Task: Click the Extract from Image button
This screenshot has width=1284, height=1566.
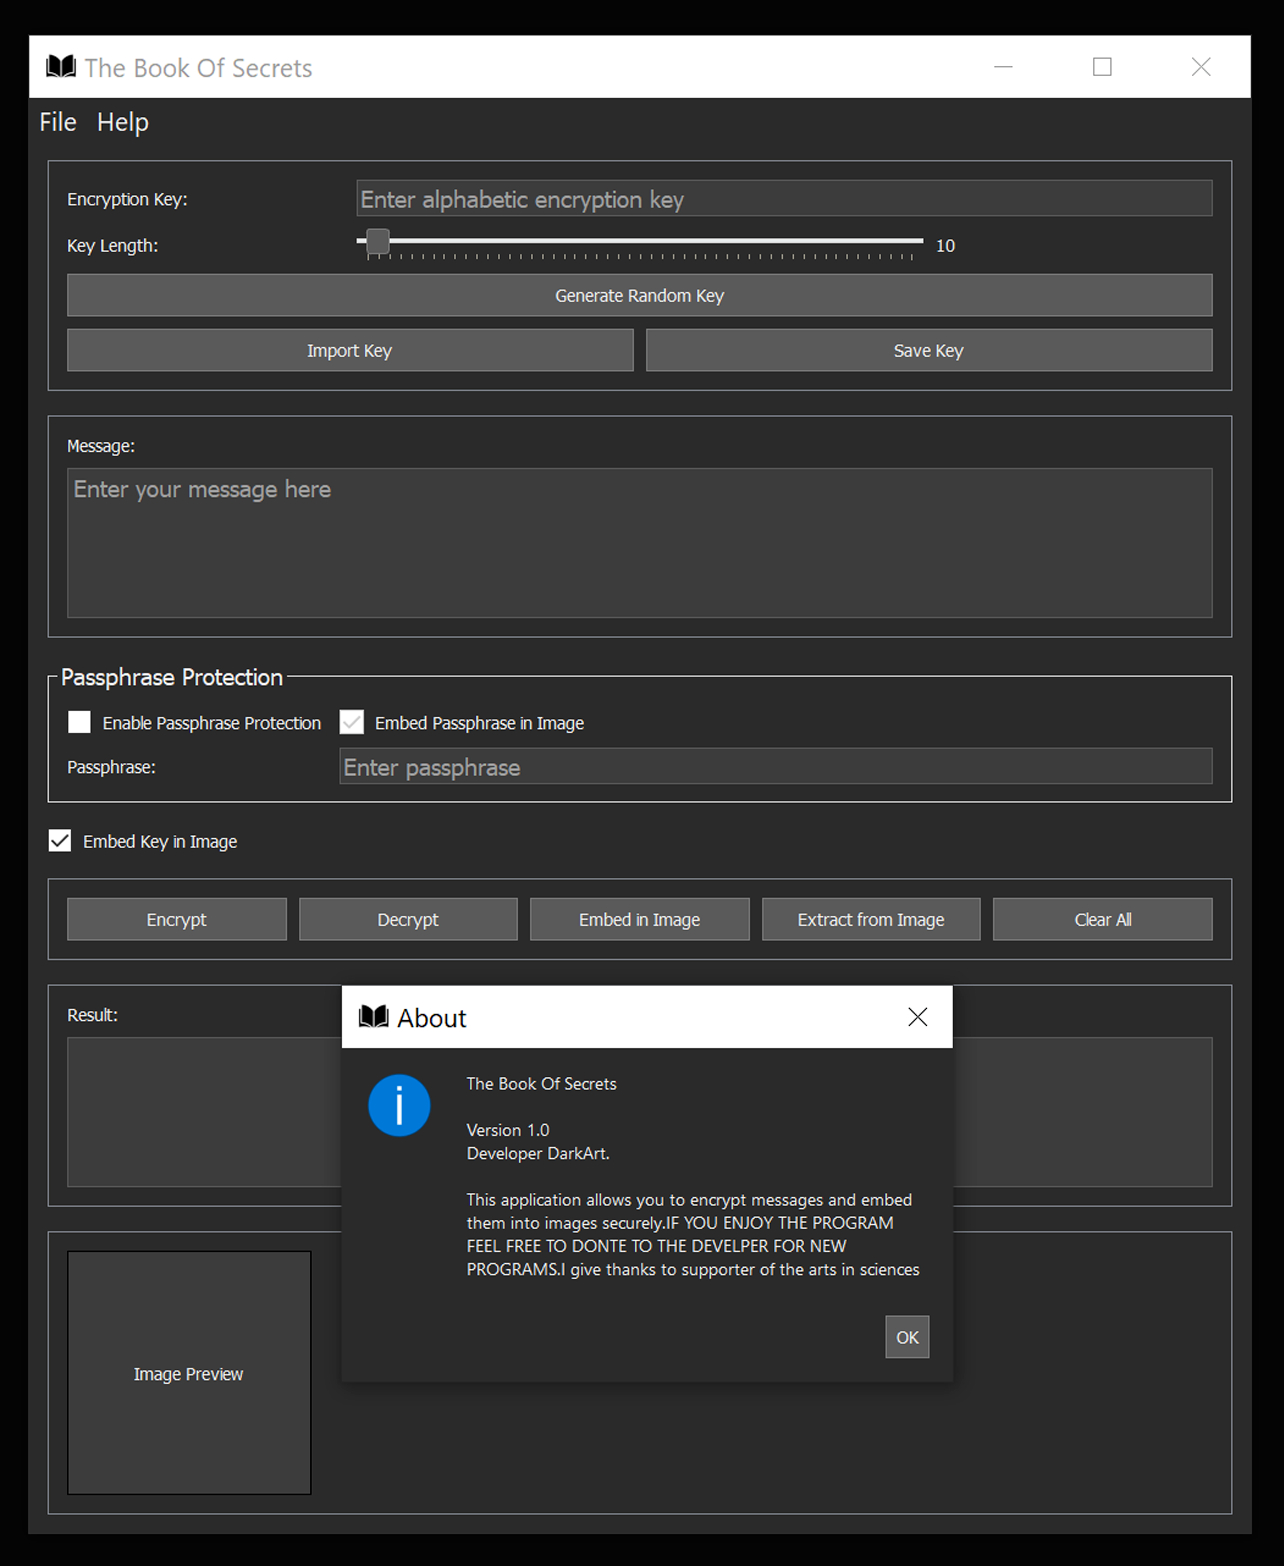Action: pyautogui.click(x=870, y=920)
